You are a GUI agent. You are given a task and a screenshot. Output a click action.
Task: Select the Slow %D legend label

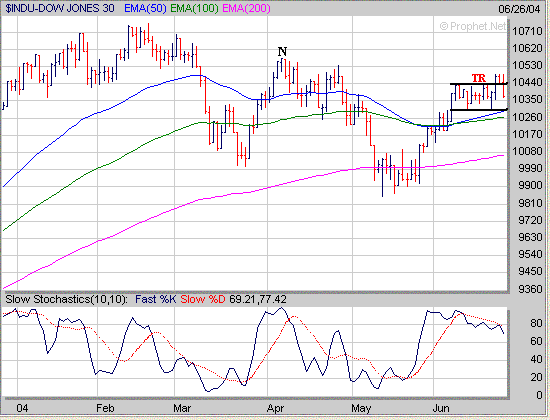[x=203, y=299]
